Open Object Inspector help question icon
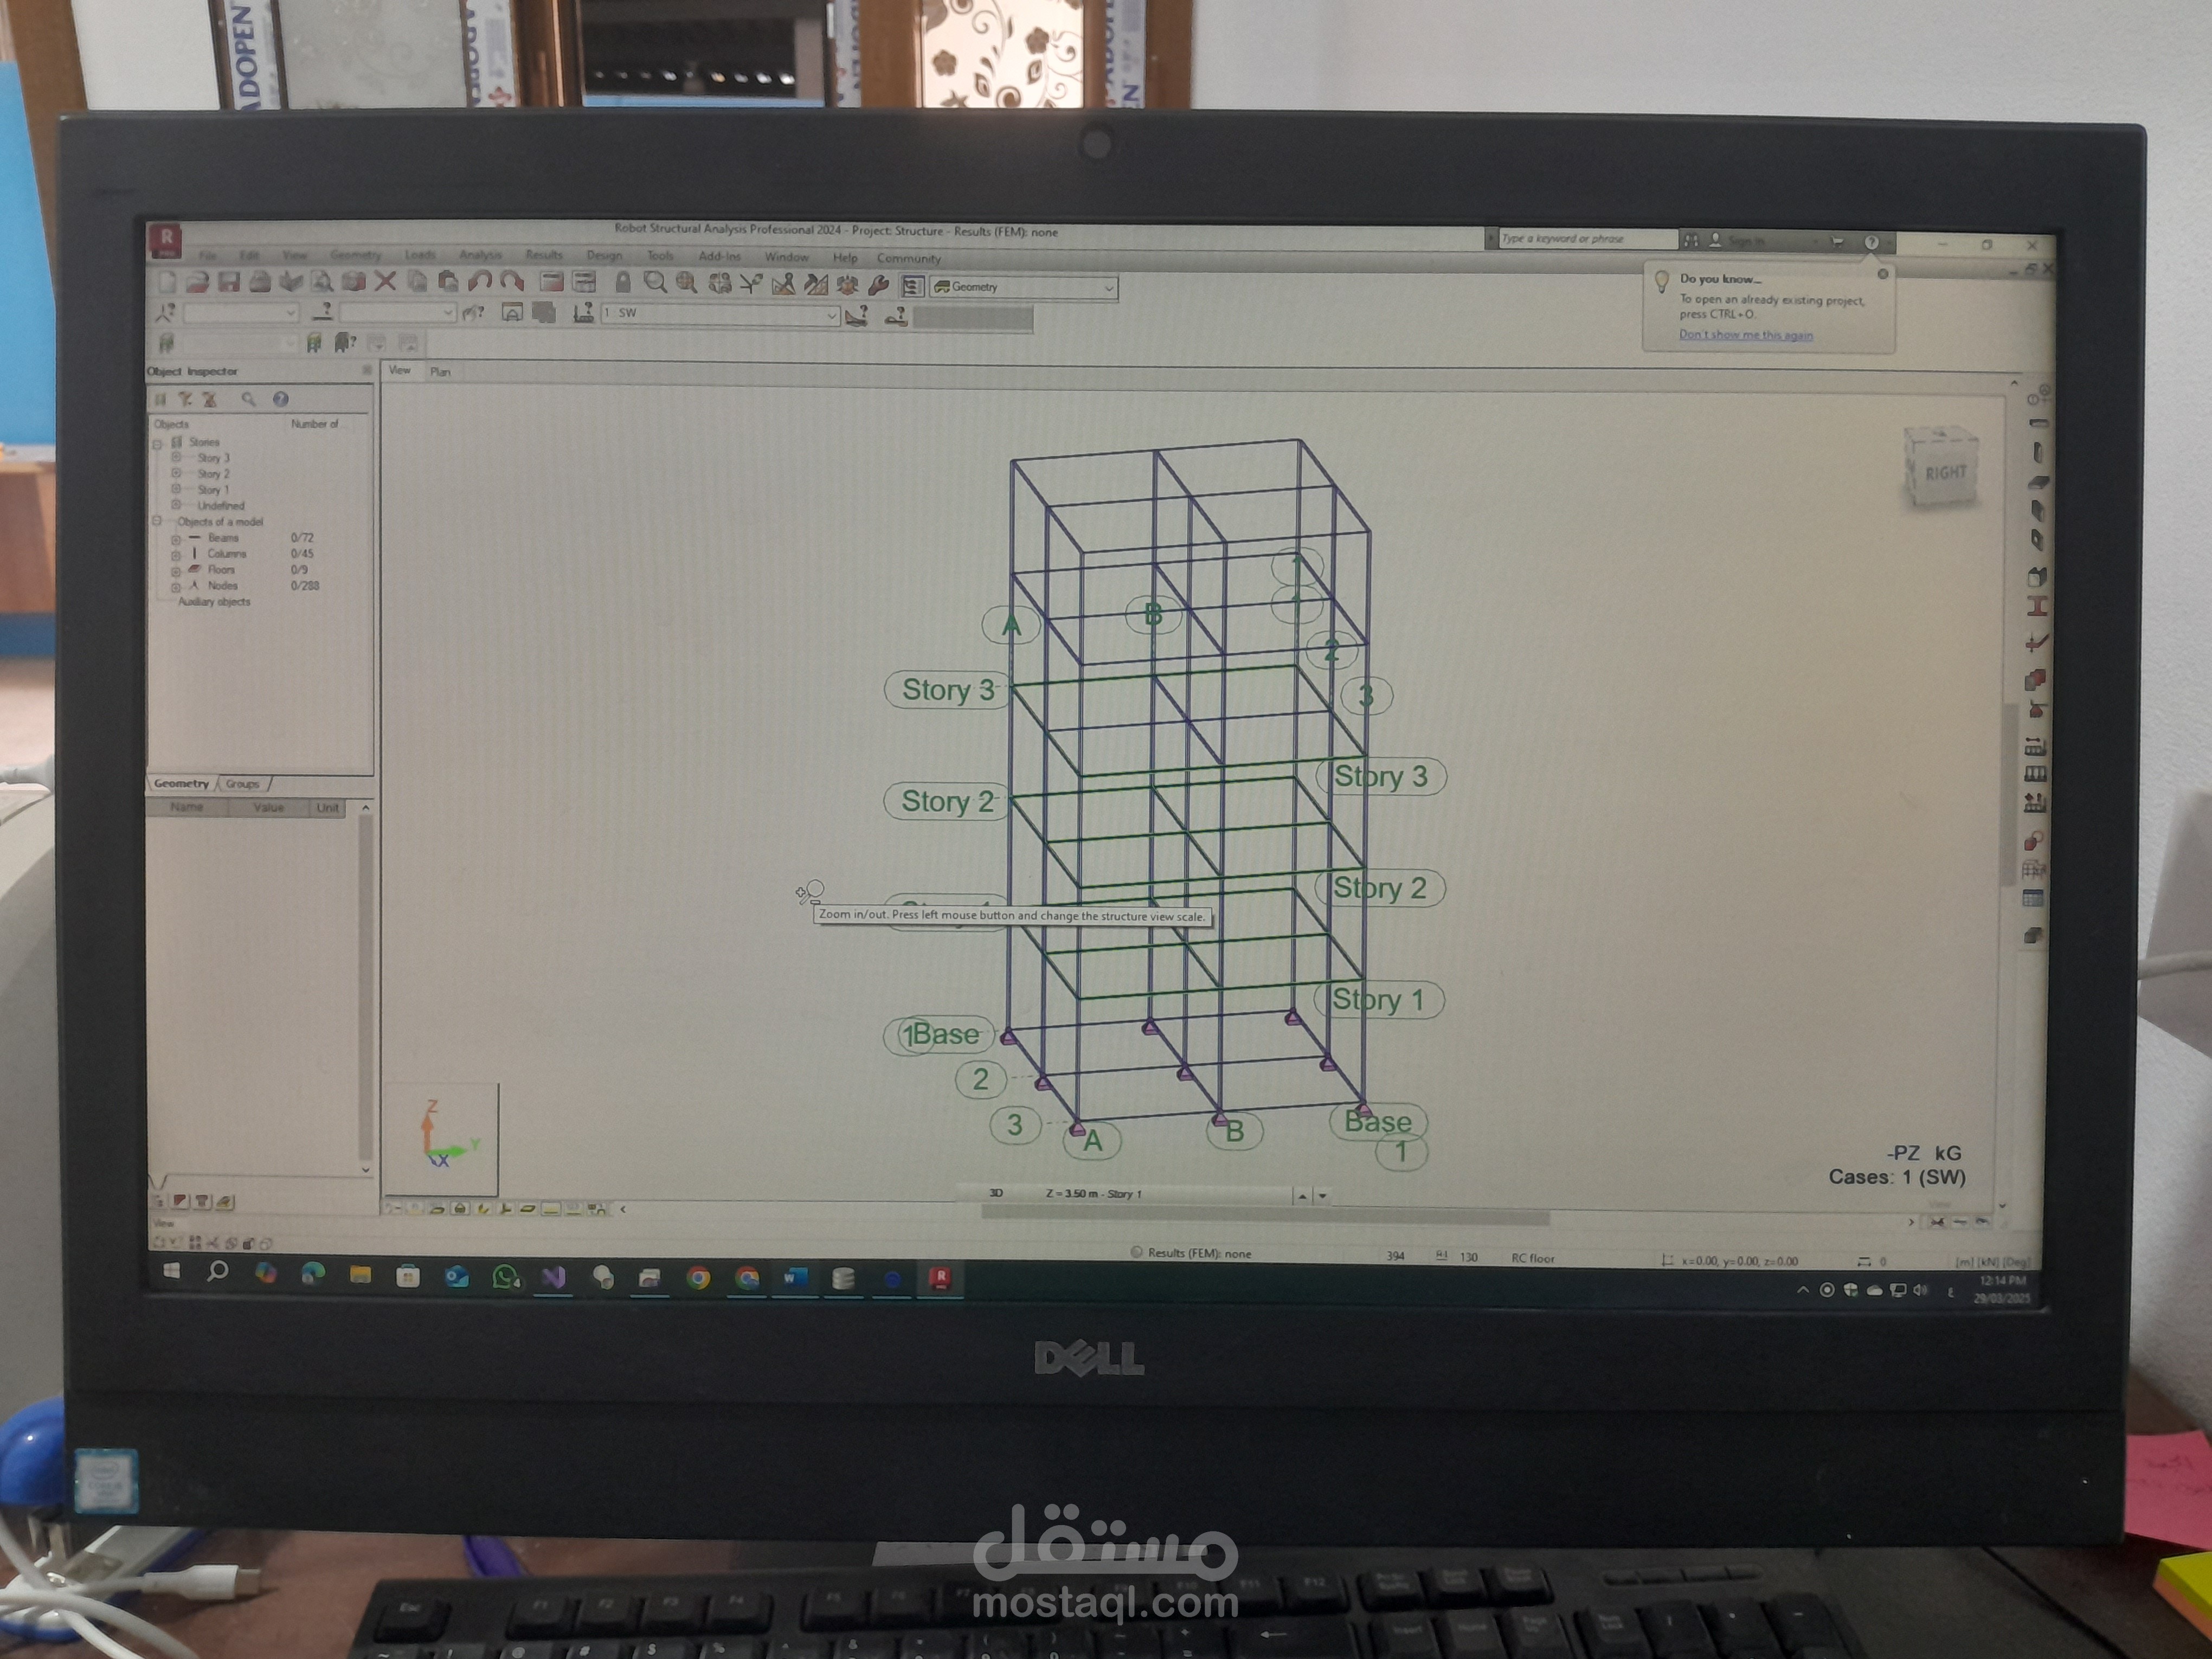This screenshot has height=1659, width=2212. tap(281, 399)
